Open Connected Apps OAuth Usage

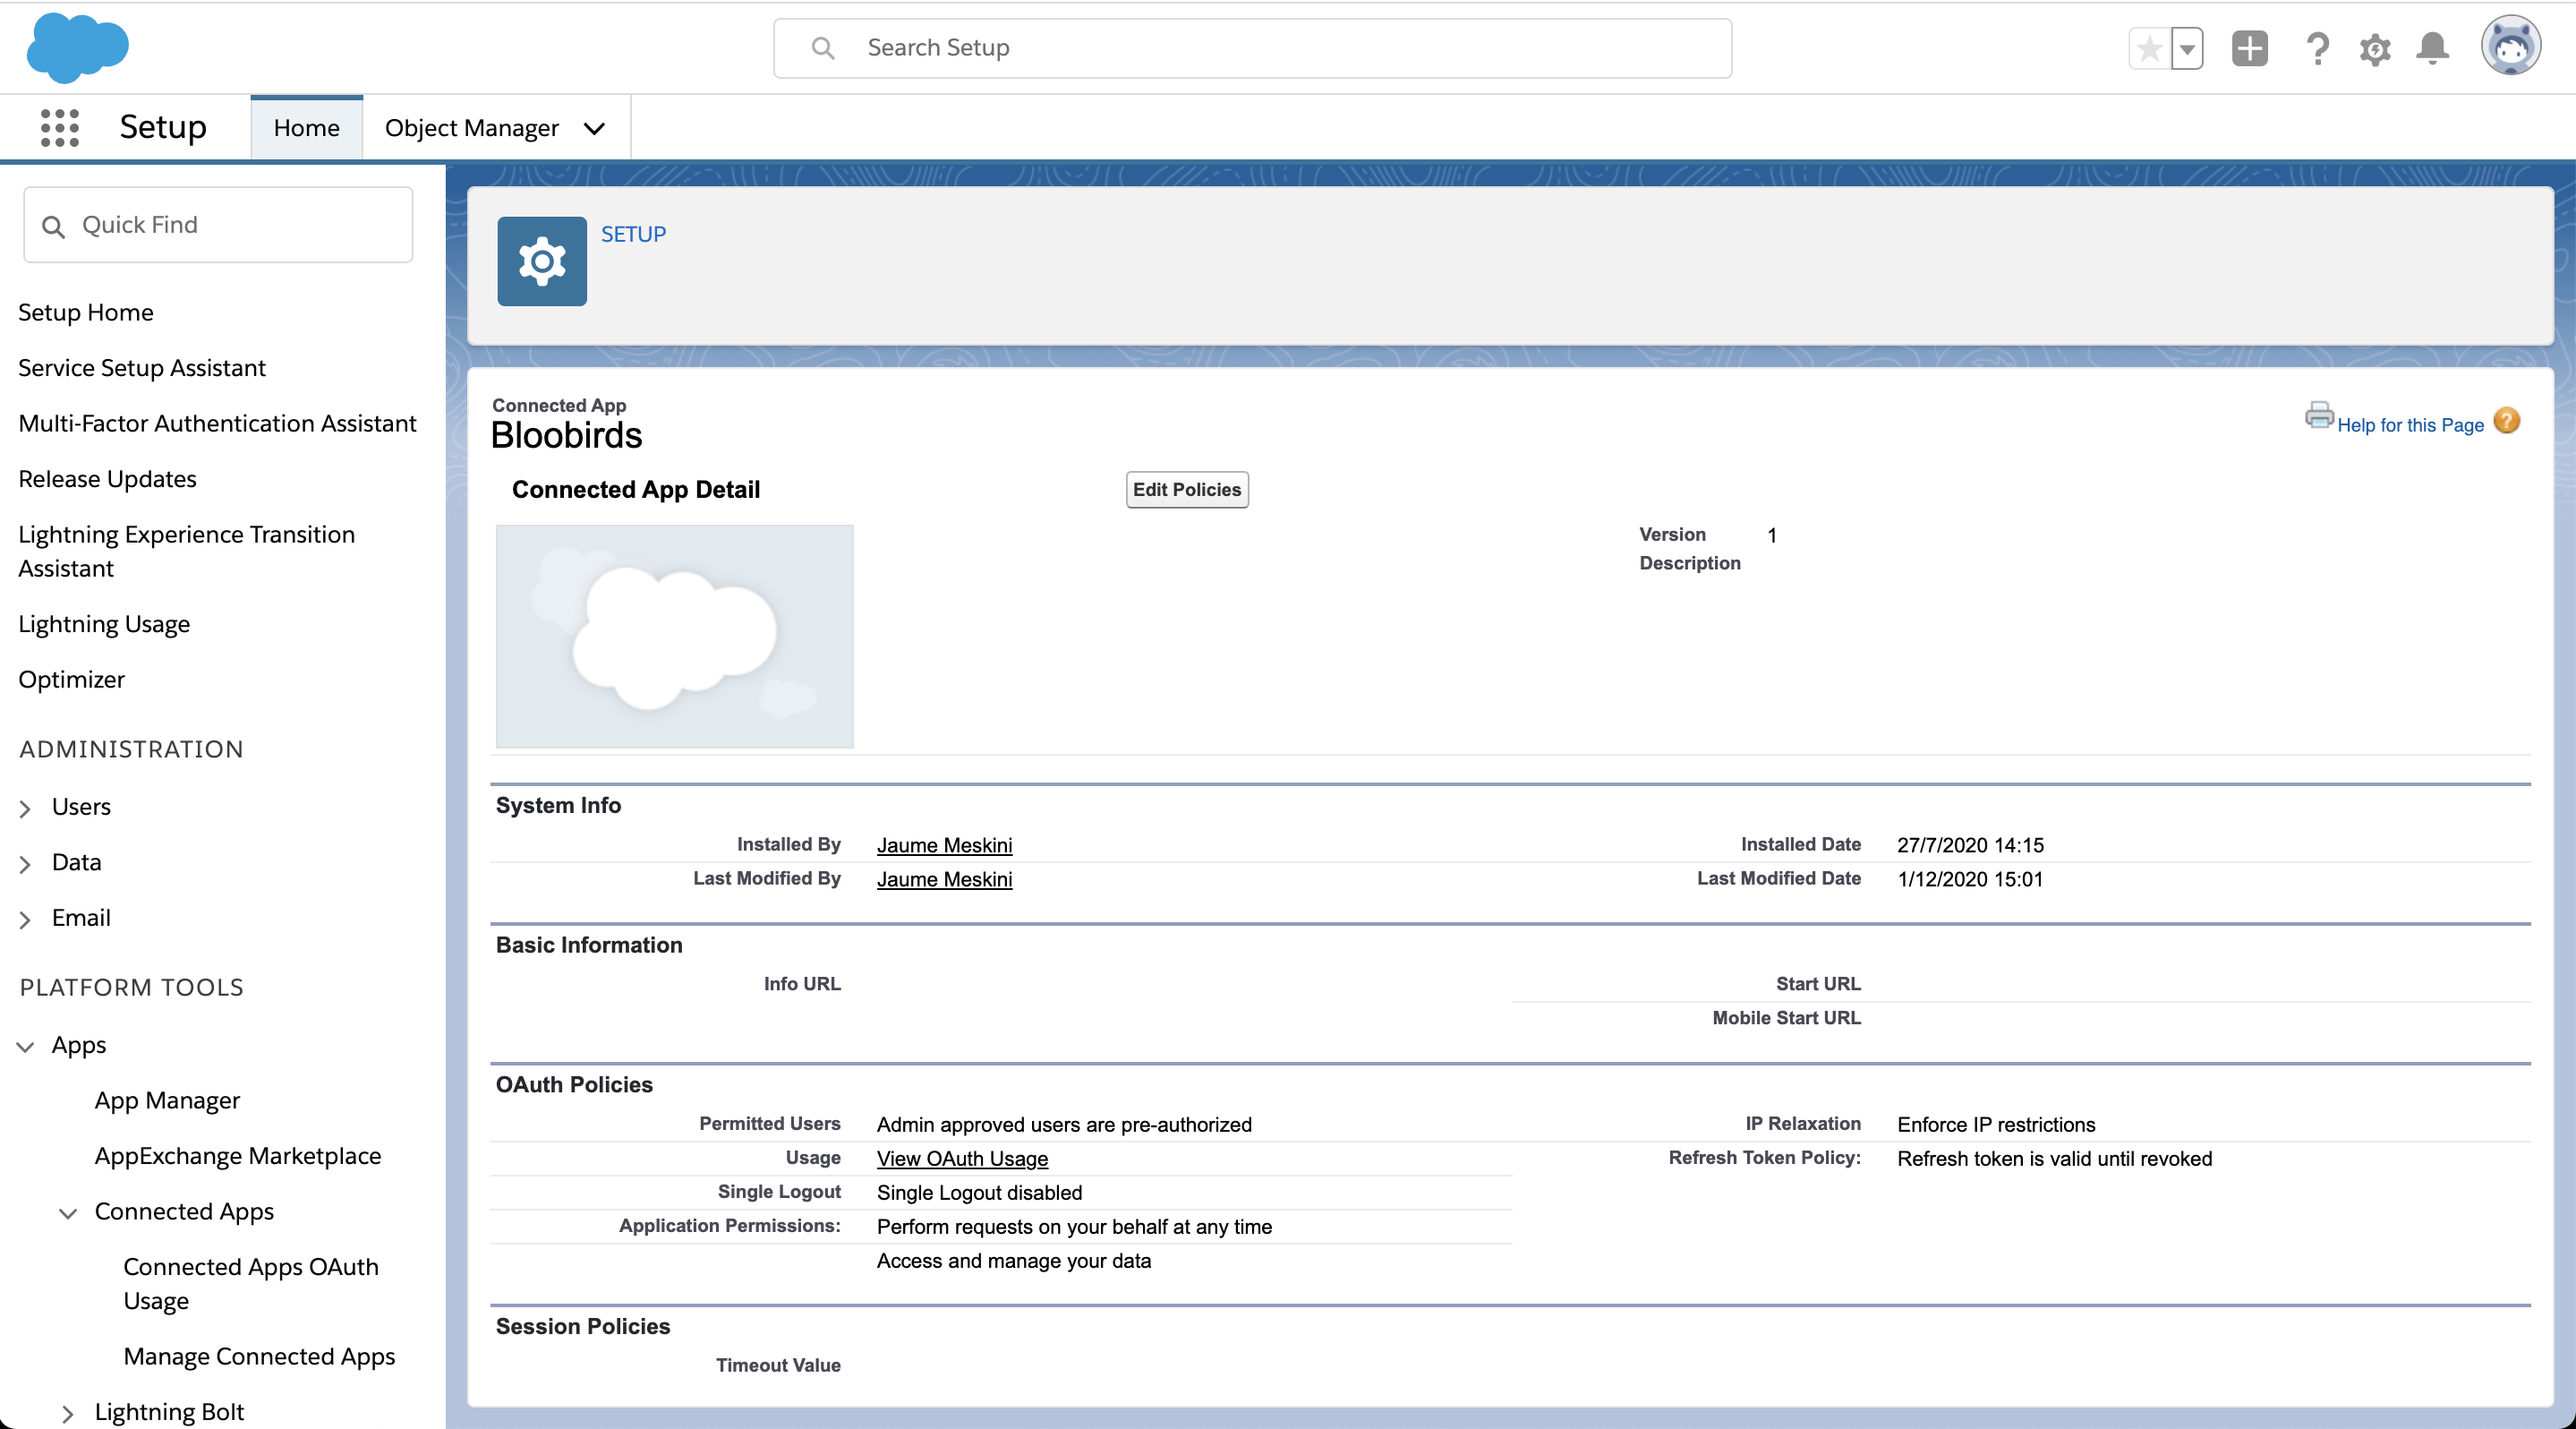(251, 1283)
